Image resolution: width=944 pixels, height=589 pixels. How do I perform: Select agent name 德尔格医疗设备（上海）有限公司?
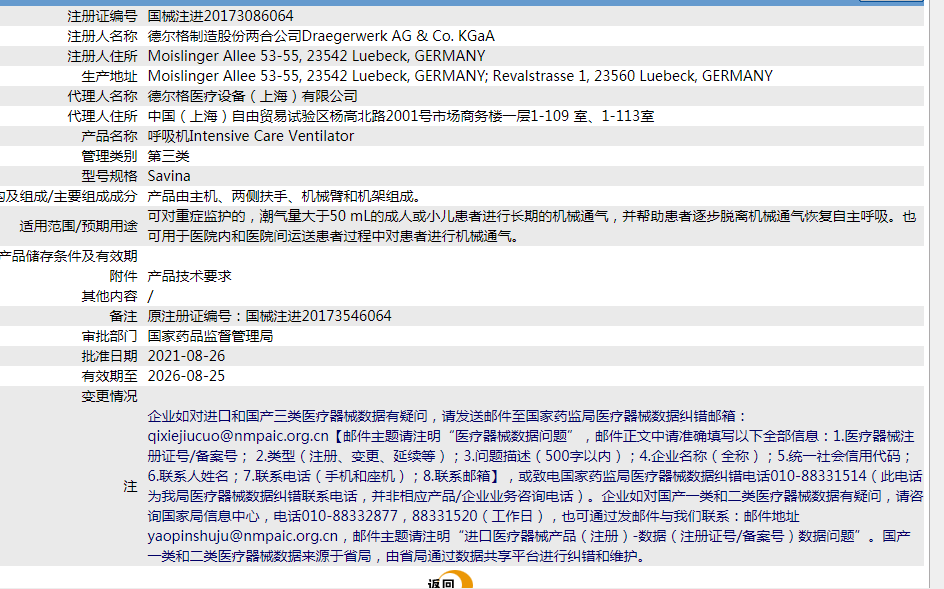pos(253,96)
